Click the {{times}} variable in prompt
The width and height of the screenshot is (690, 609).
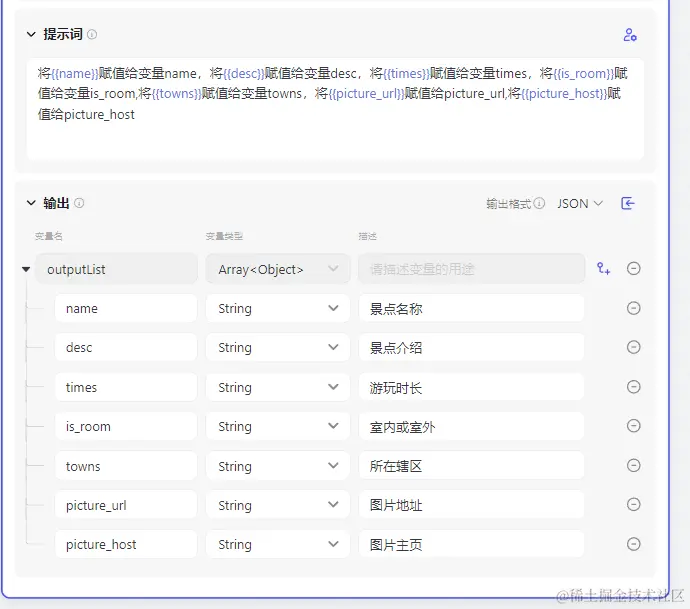point(406,73)
